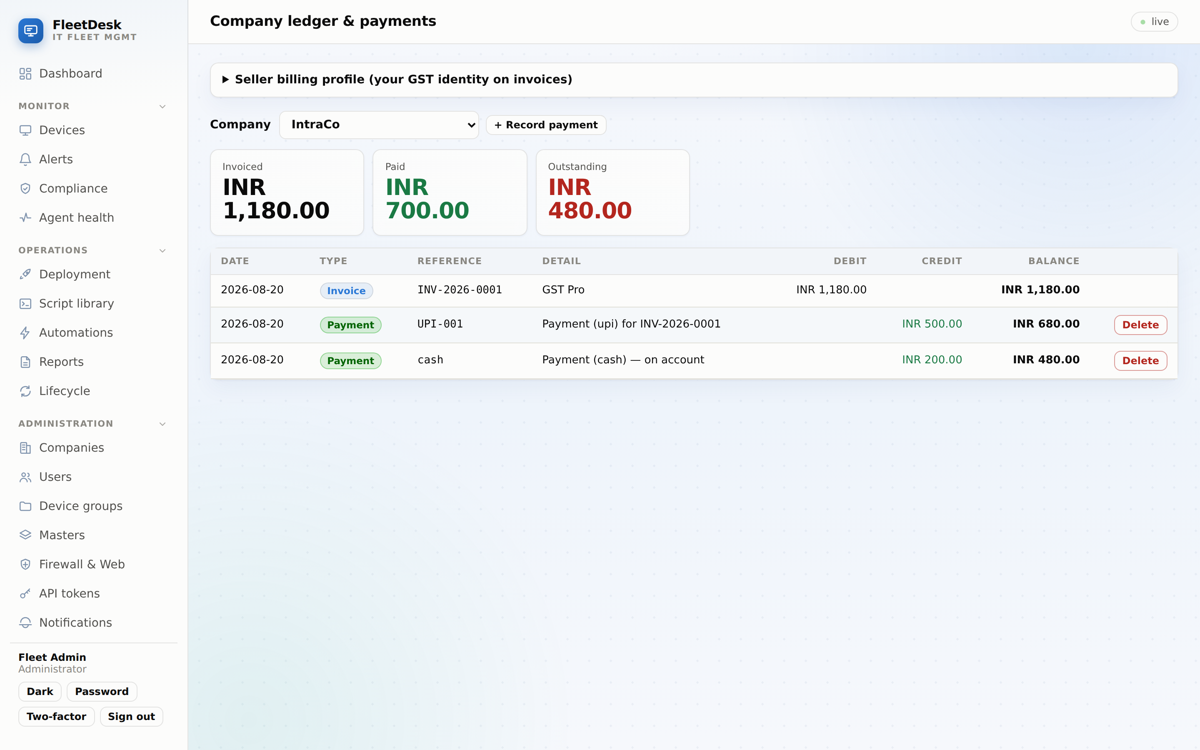
Task: Click the Payment badge in UPI-001 row
Action: [350, 325]
